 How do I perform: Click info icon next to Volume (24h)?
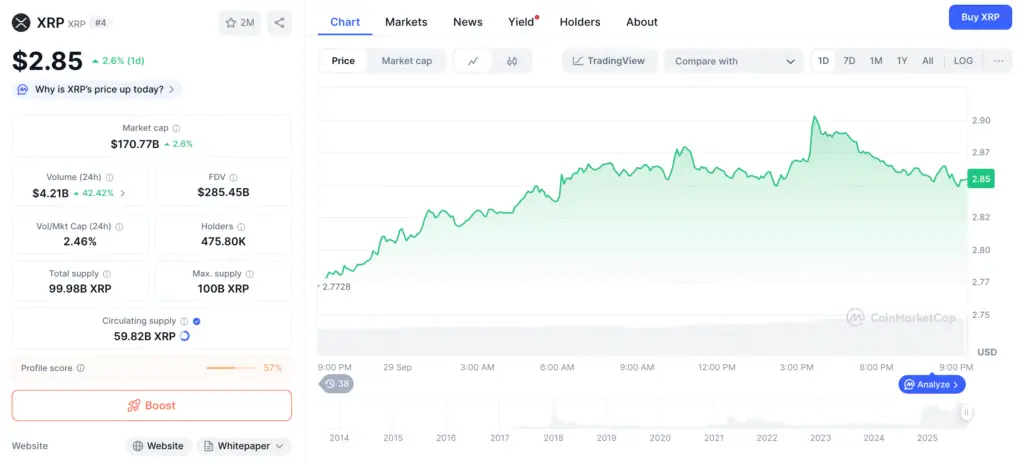pos(109,177)
